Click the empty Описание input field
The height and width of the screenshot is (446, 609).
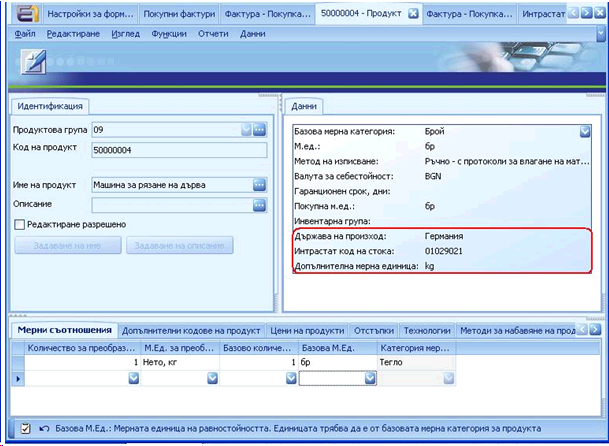coord(173,205)
